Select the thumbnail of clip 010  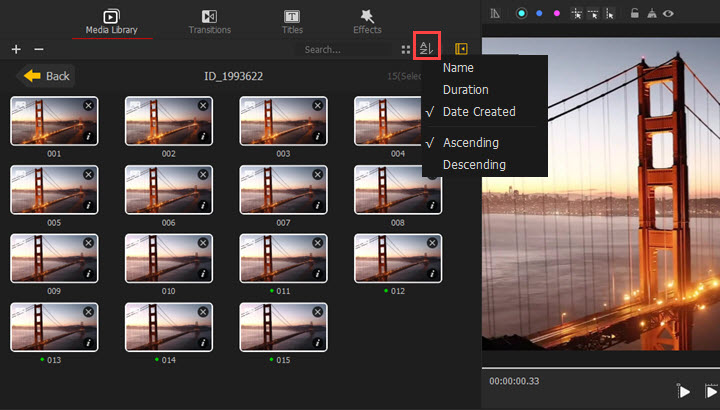(168, 258)
